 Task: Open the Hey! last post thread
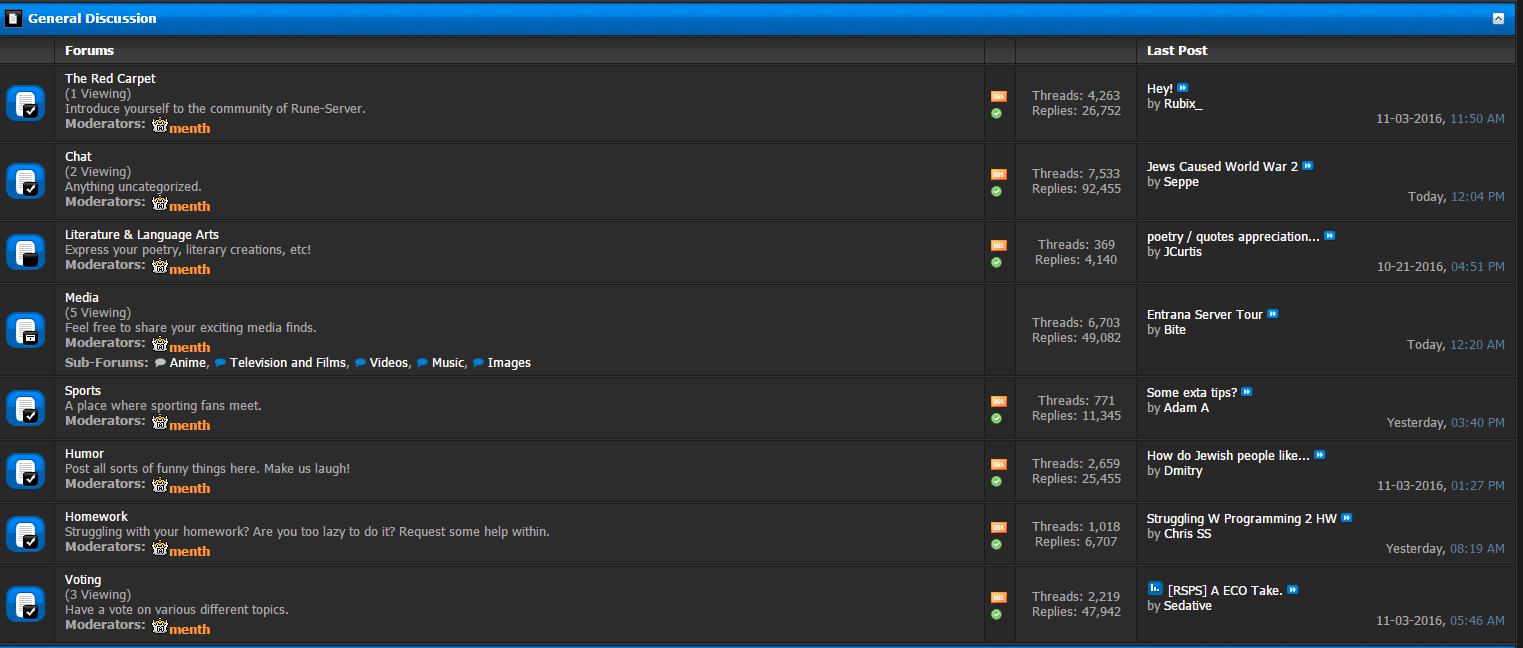1160,88
